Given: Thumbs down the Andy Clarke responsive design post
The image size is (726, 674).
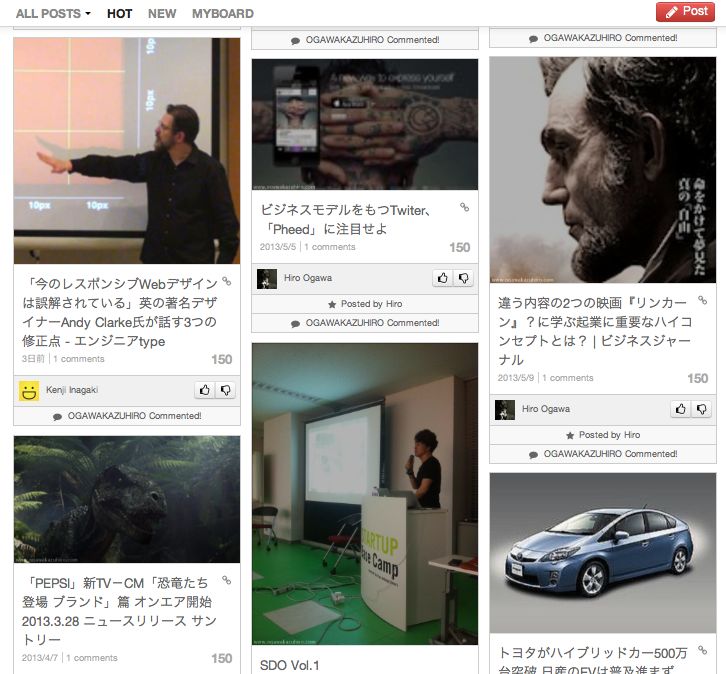Looking at the screenshot, I should (x=225, y=390).
